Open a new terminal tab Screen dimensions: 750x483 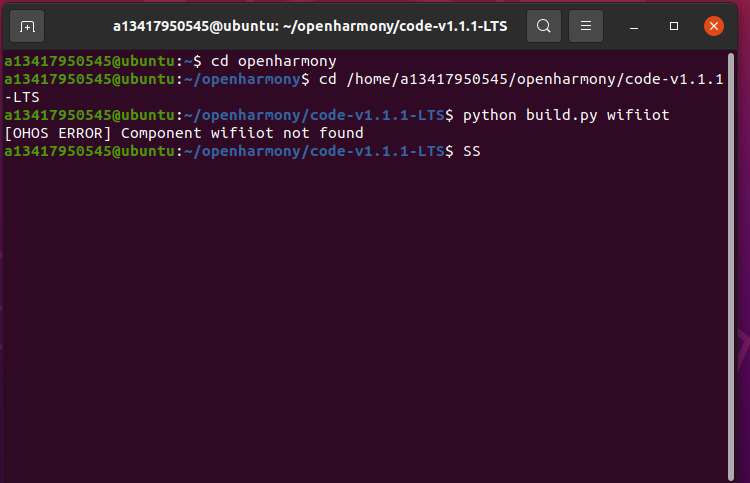(27, 26)
